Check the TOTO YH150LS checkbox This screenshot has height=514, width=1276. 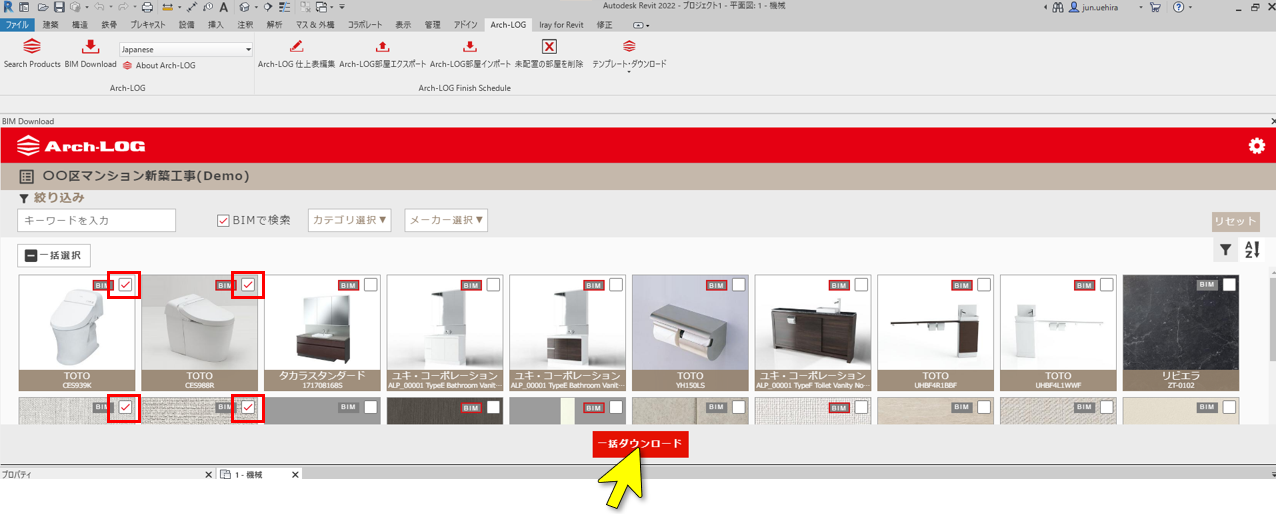tap(738, 285)
